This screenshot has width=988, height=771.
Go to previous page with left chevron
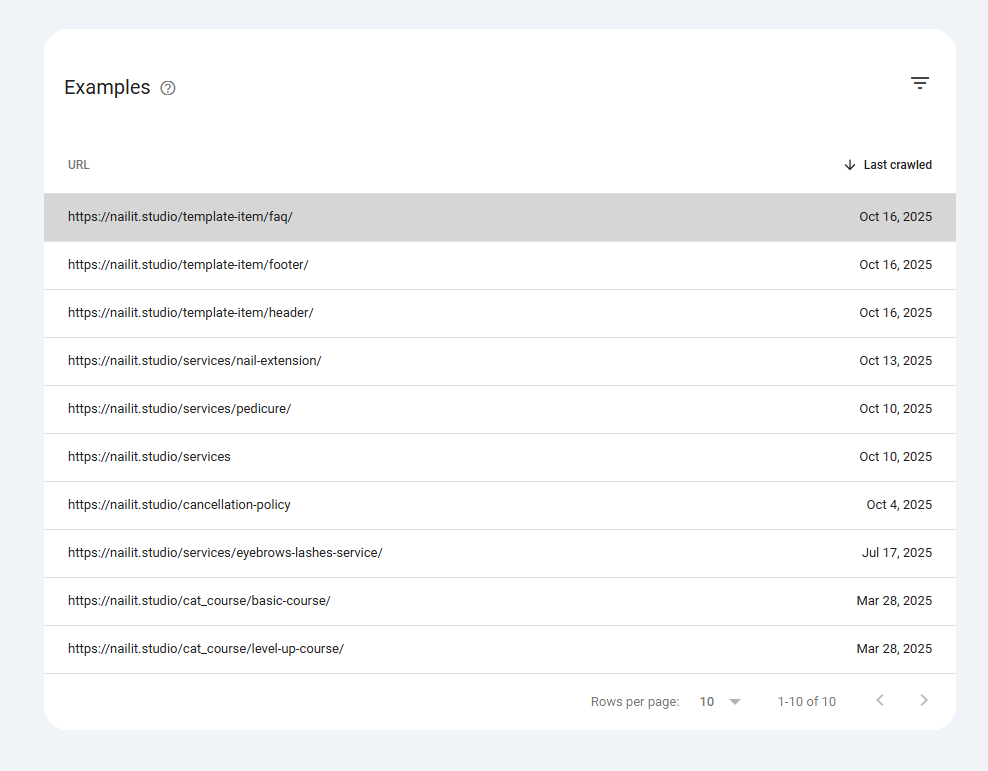coord(879,701)
